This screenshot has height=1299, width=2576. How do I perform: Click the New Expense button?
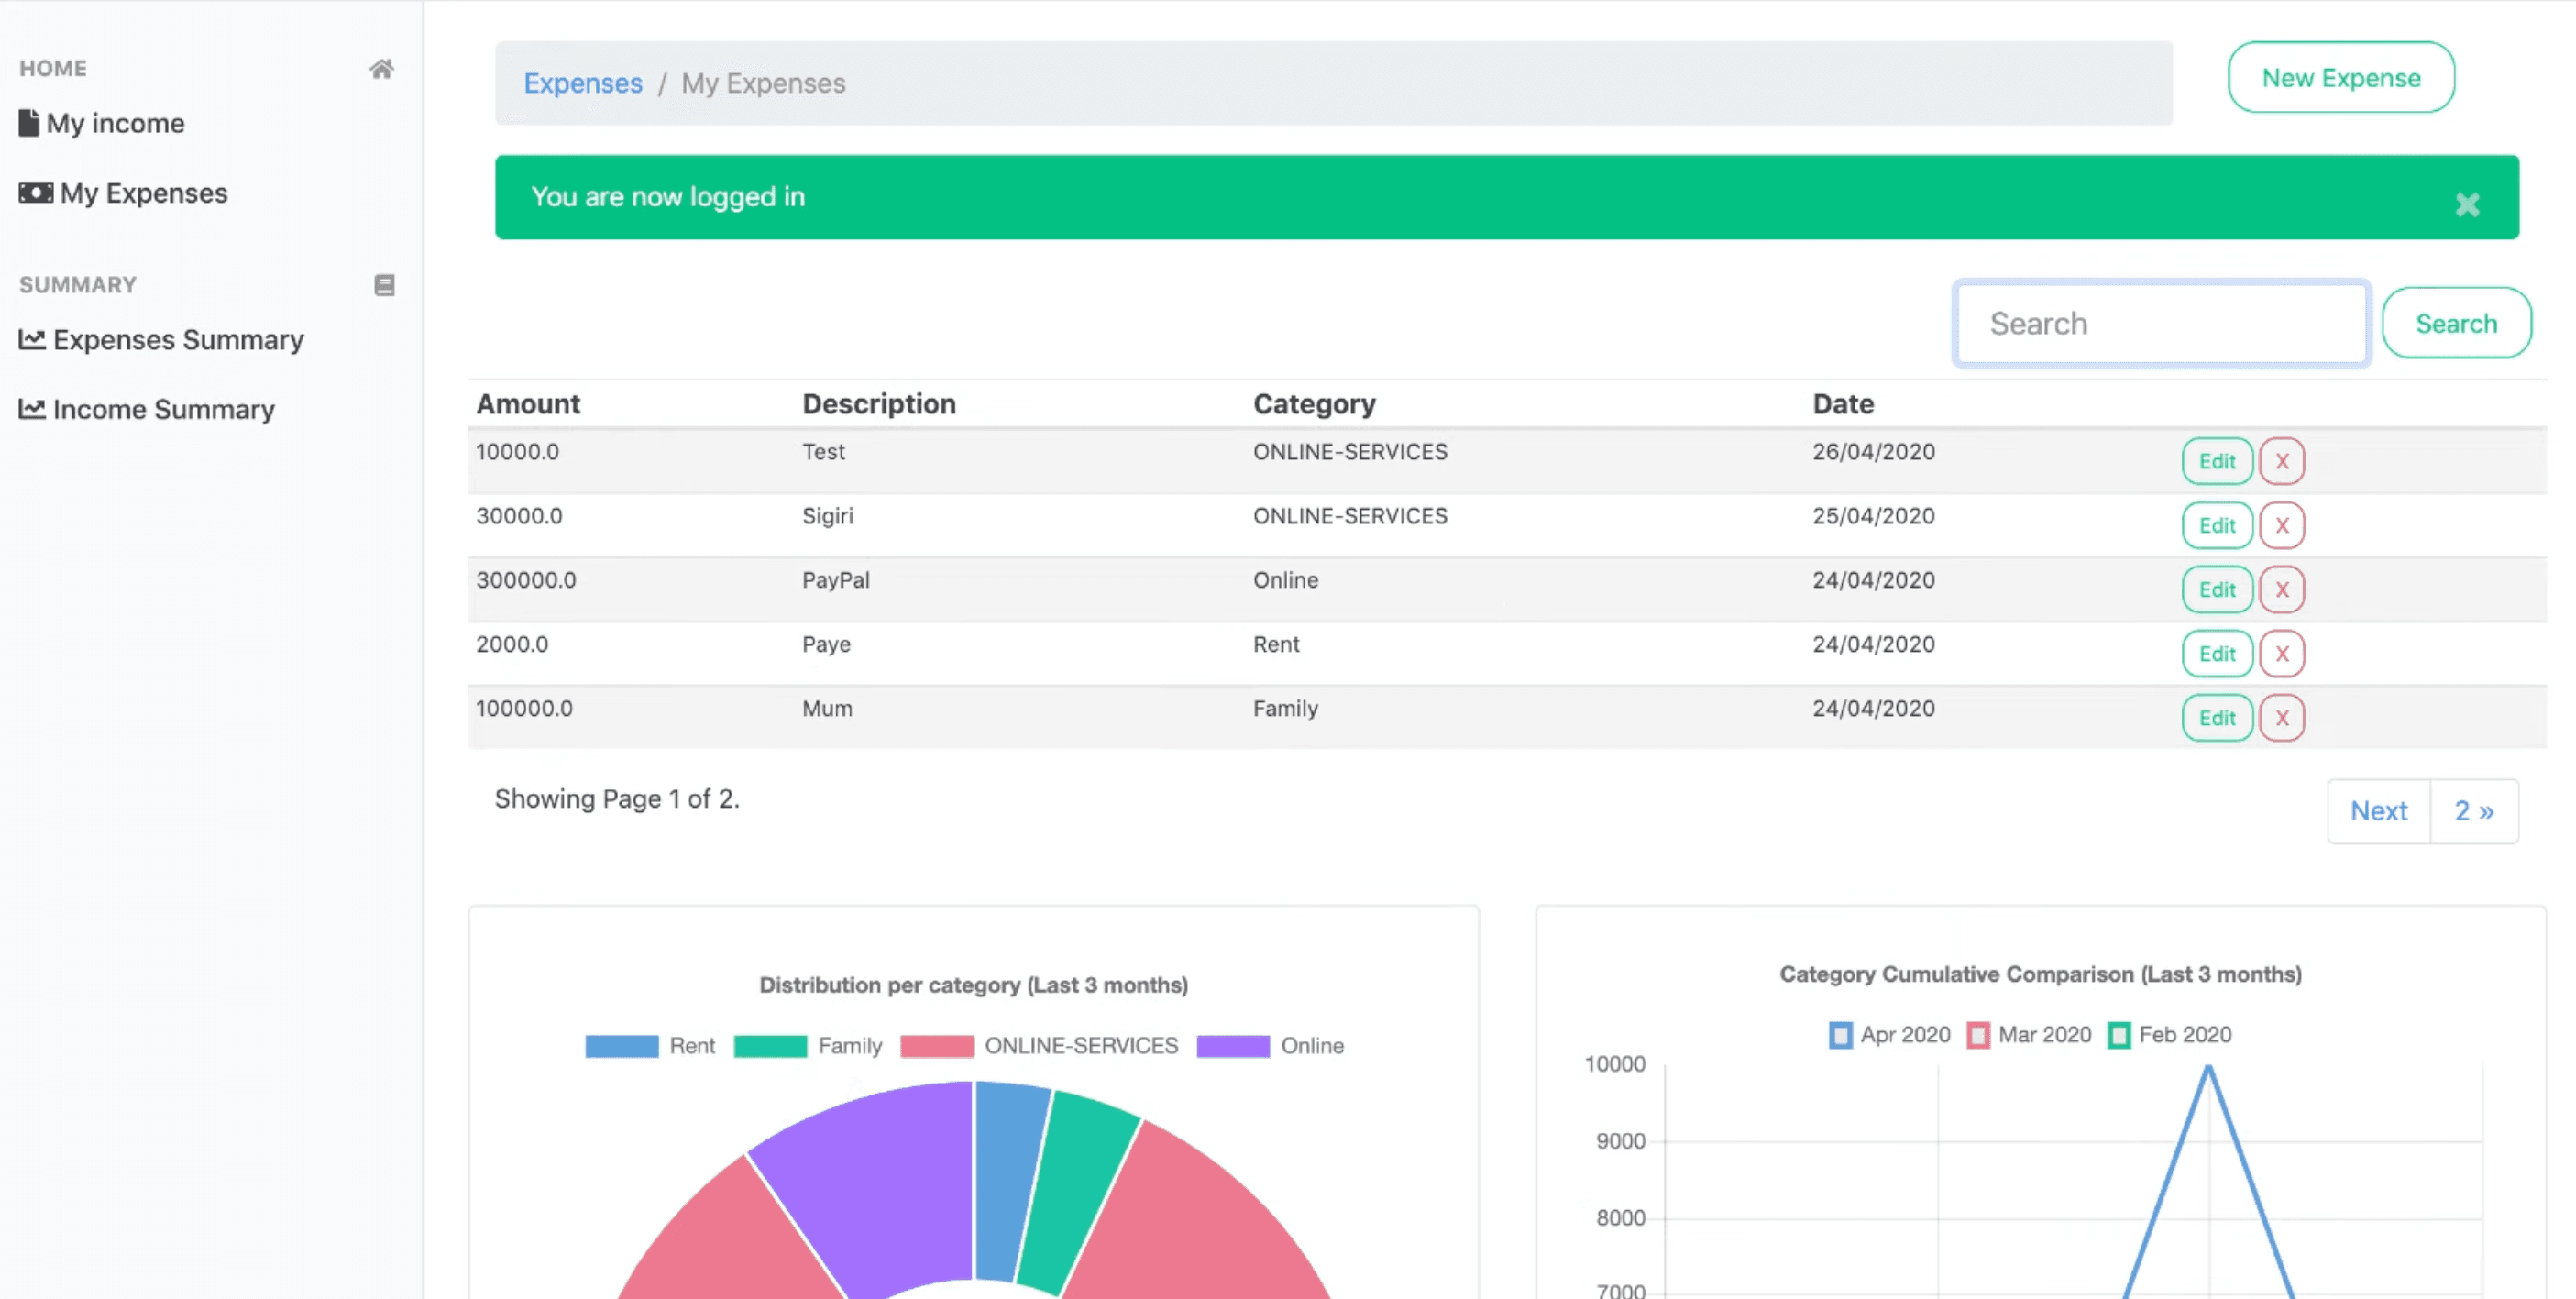[2340, 77]
